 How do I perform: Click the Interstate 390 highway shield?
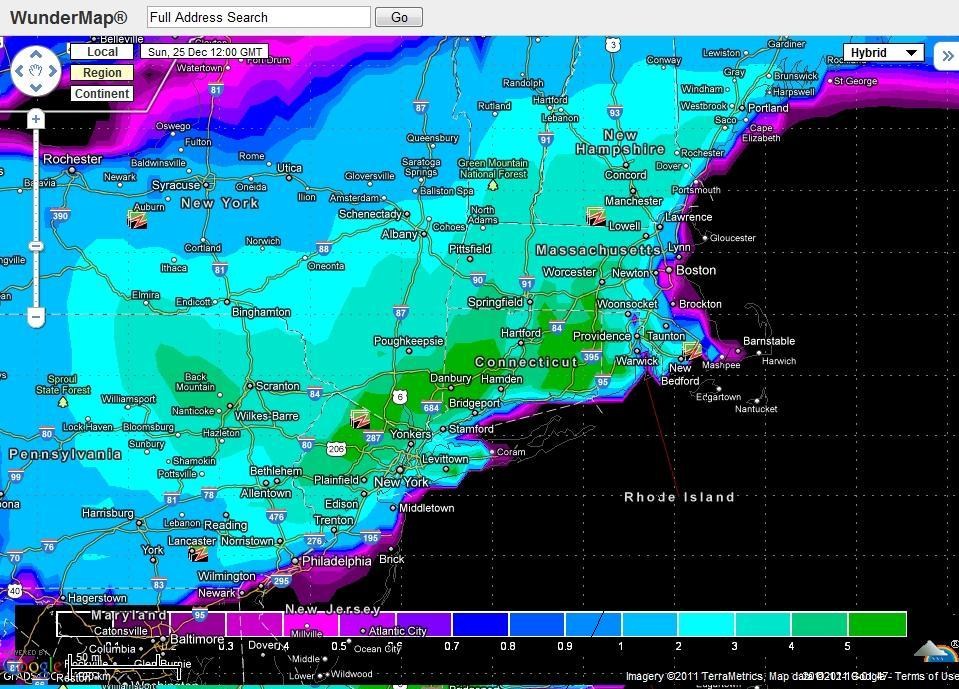click(60, 215)
